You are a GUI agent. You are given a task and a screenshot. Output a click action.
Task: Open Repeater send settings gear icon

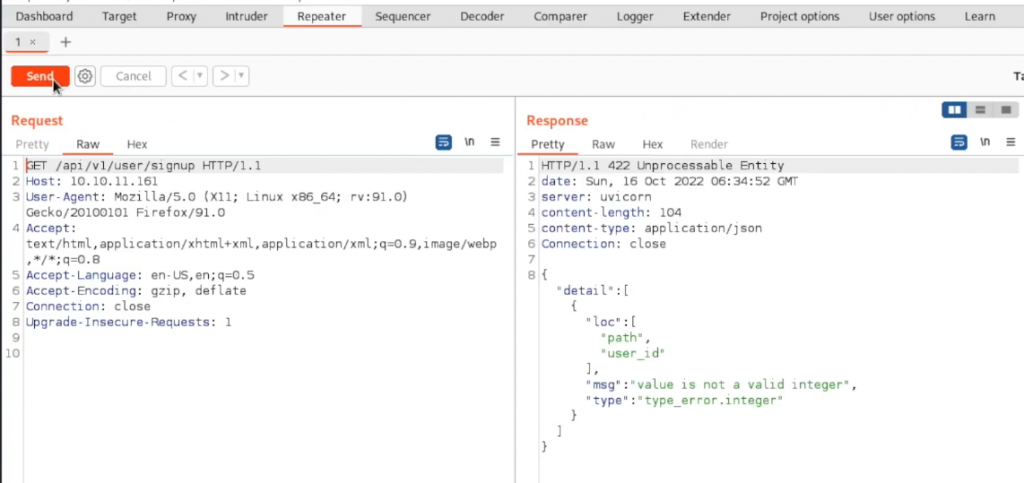[85, 76]
